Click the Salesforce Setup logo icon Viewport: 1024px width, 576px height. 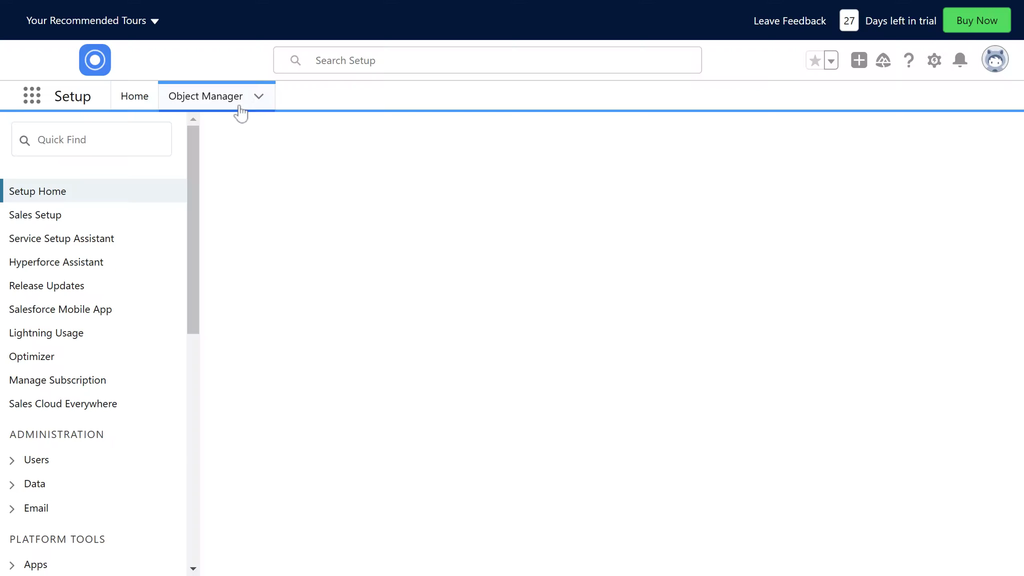[x=95, y=60]
